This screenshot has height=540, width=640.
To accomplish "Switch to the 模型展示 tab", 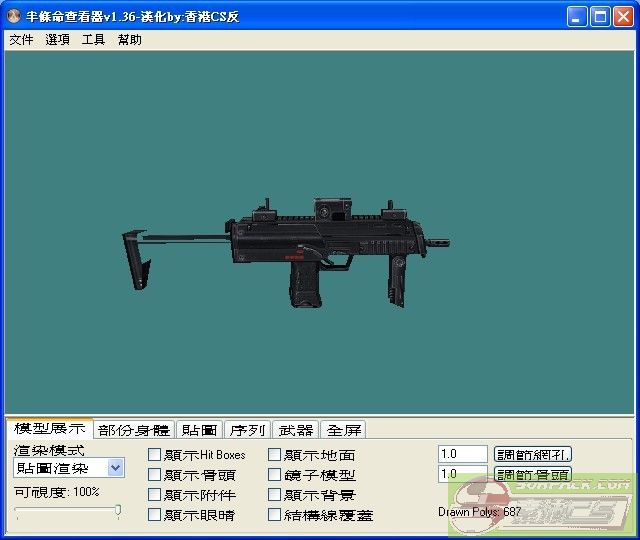I will pos(50,428).
